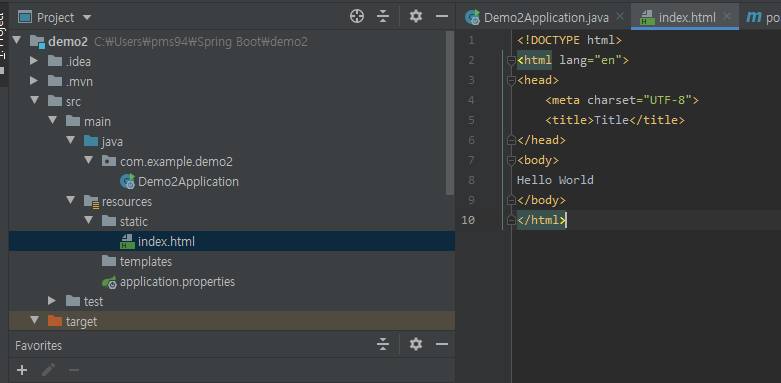Fold the body tag at line 7
The height and width of the screenshot is (383, 781).
point(511,160)
